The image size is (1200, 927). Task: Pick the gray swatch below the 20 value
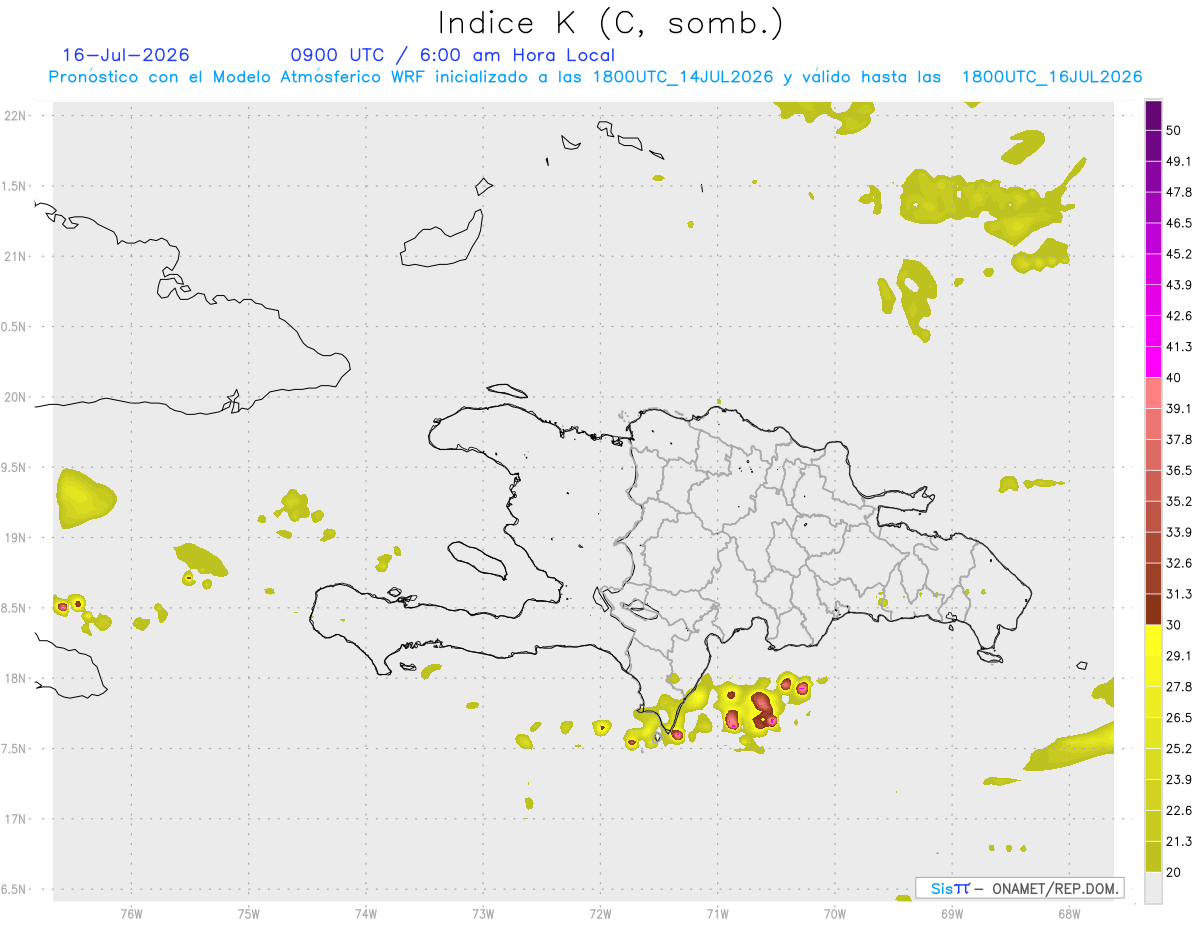[1153, 888]
